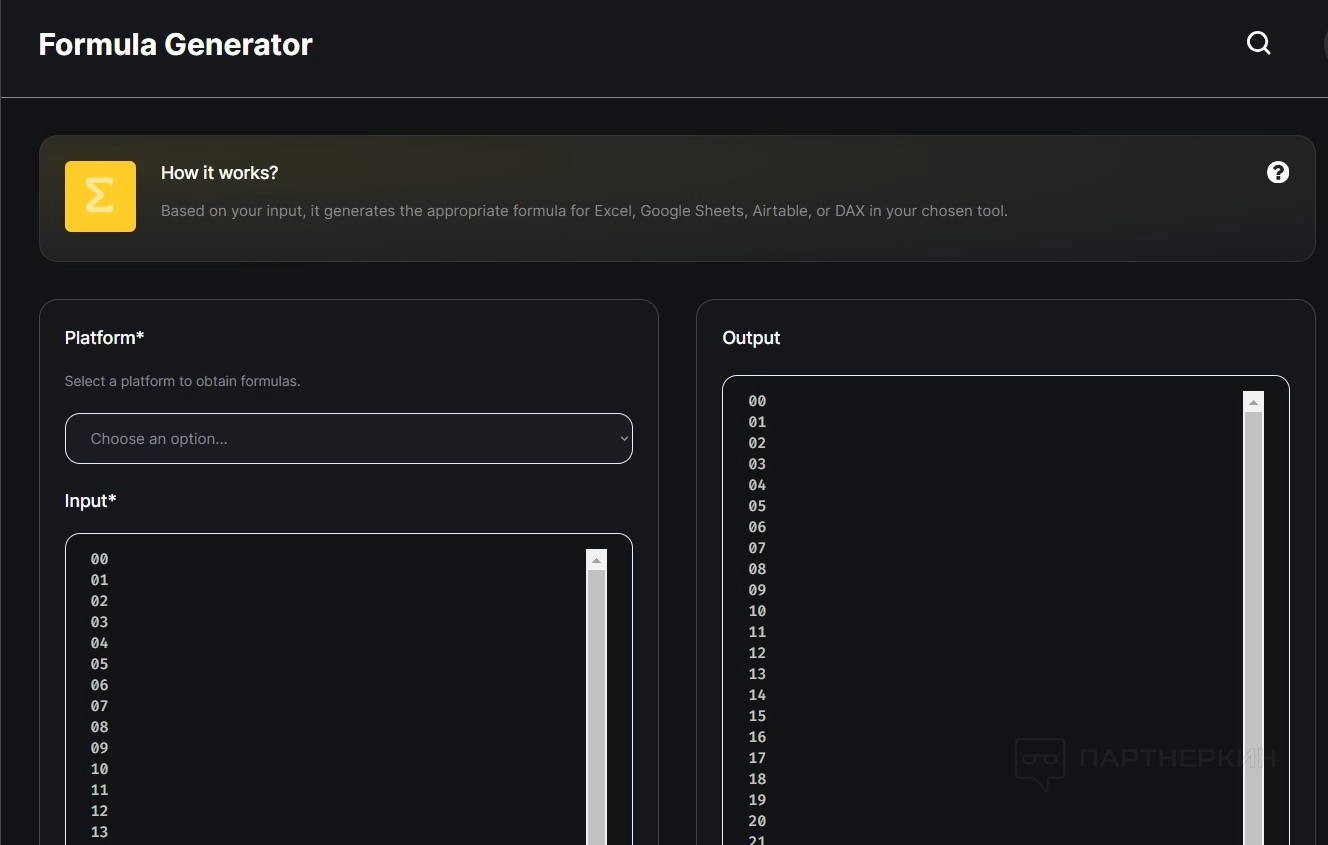Select line number 06 in the Input editor
1328x845 pixels.
pos(99,685)
